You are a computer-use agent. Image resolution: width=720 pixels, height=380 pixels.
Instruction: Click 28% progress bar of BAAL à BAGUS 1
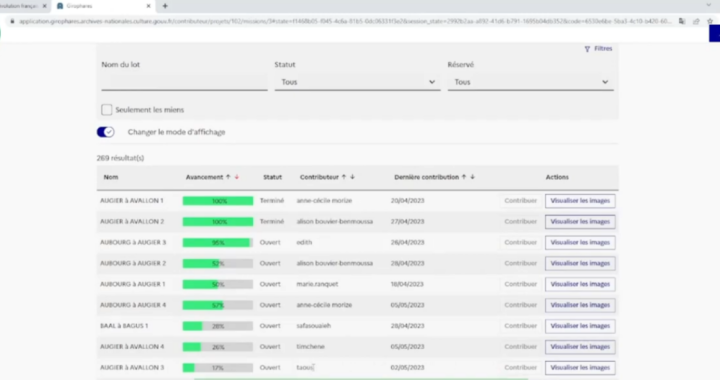218,326
